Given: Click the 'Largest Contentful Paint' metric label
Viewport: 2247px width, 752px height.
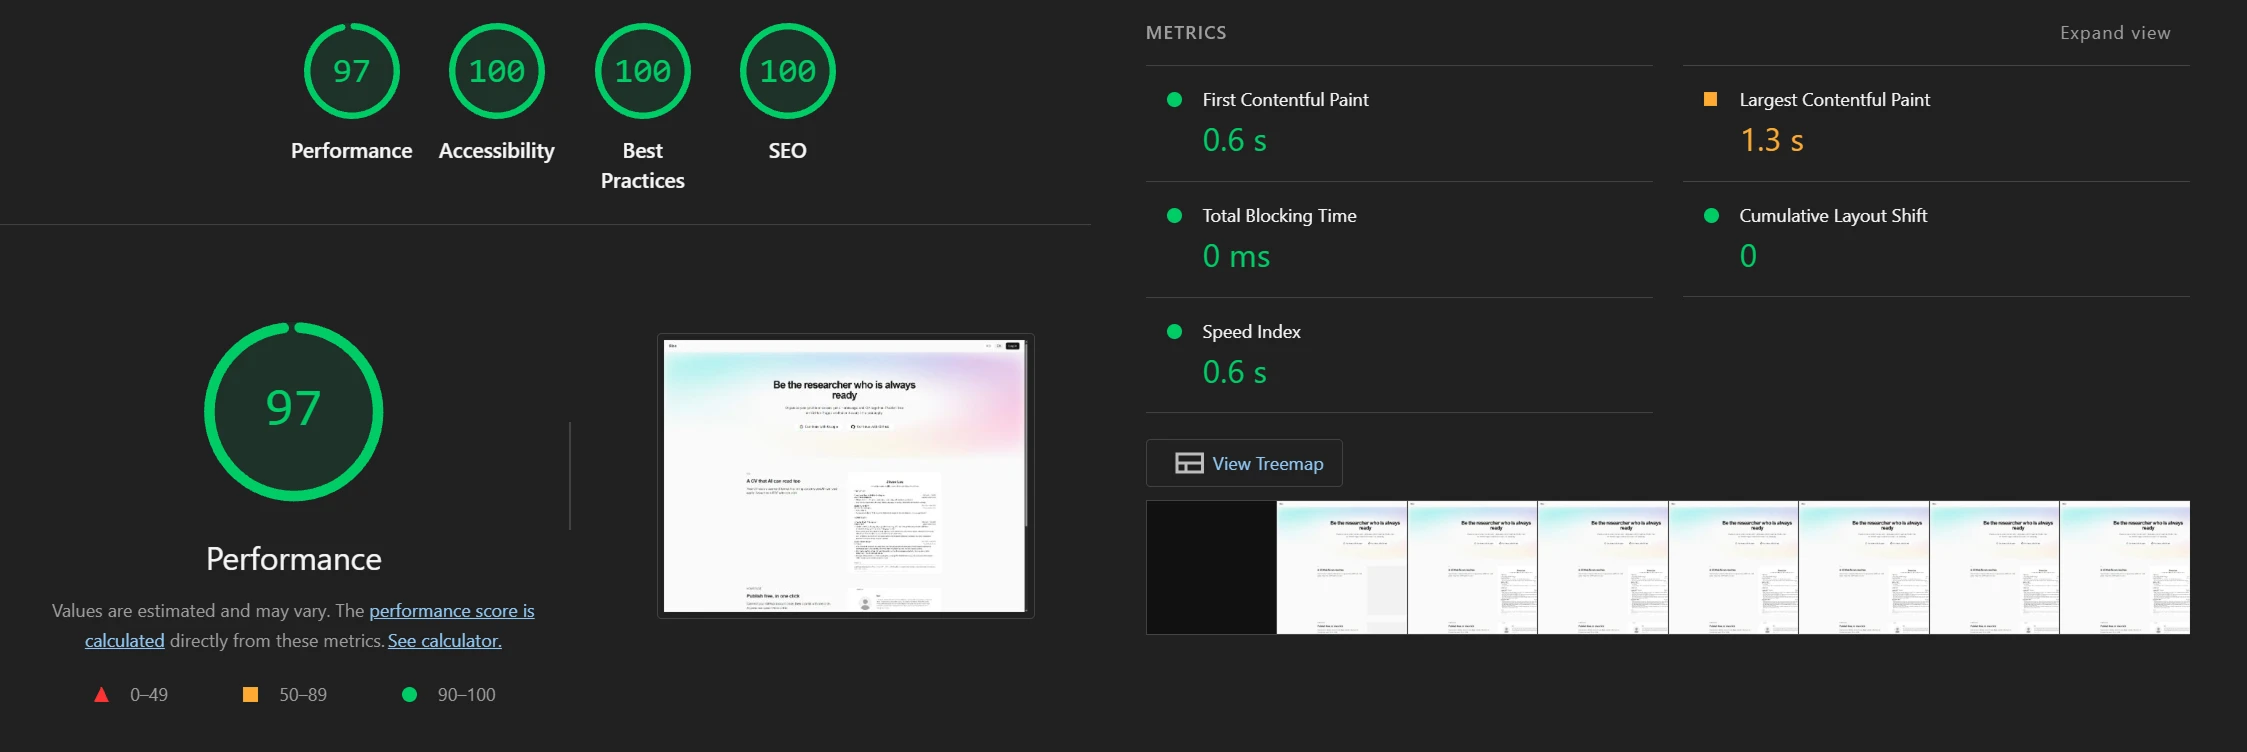Looking at the screenshot, I should (x=1834, y=100).
